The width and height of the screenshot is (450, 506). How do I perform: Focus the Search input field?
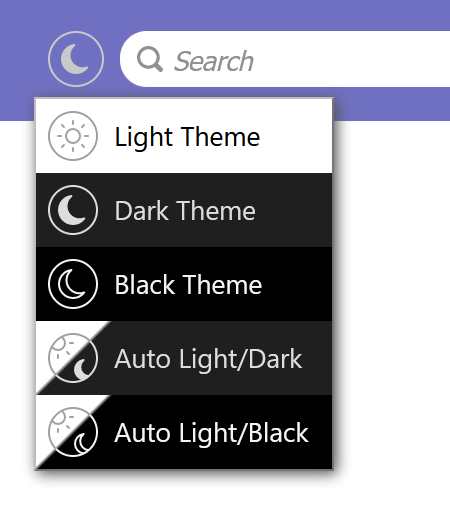tap(285, 59)
